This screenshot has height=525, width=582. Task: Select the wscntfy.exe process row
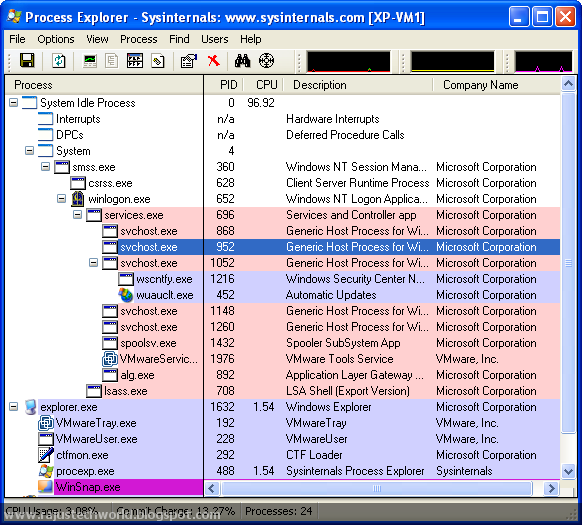(282, 279)
